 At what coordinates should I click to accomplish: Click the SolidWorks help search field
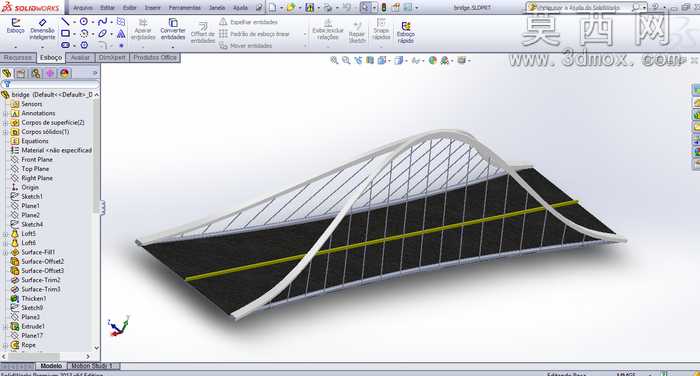click(586, 8)
